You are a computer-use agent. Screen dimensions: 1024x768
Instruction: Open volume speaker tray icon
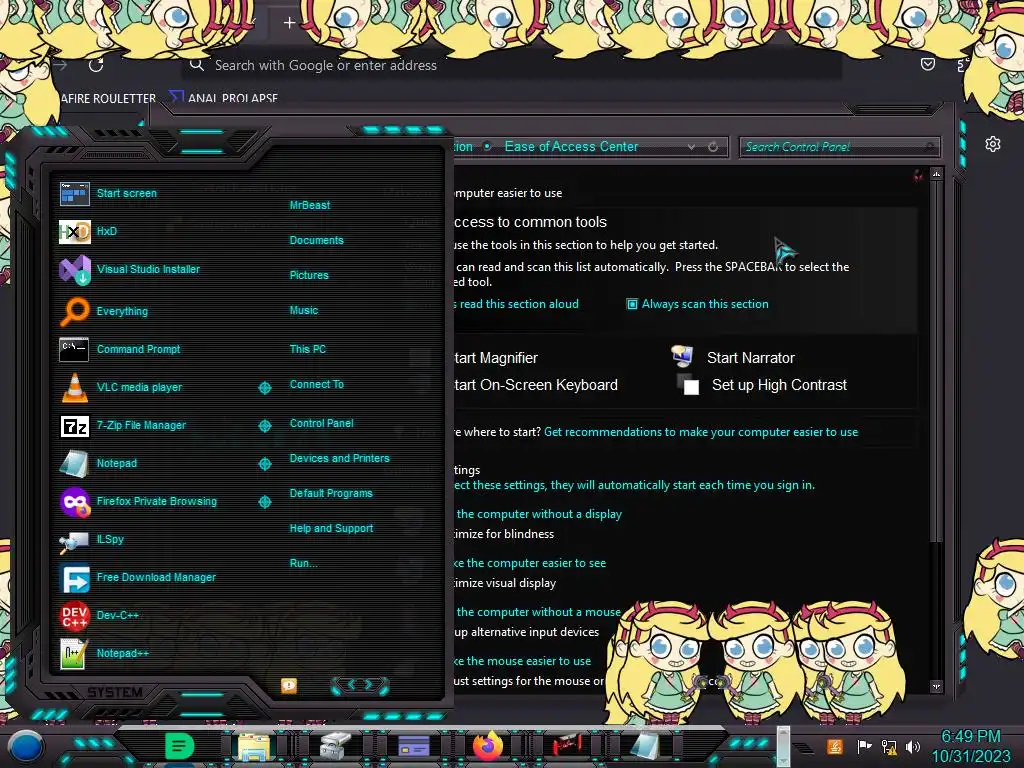click(913, 746)
